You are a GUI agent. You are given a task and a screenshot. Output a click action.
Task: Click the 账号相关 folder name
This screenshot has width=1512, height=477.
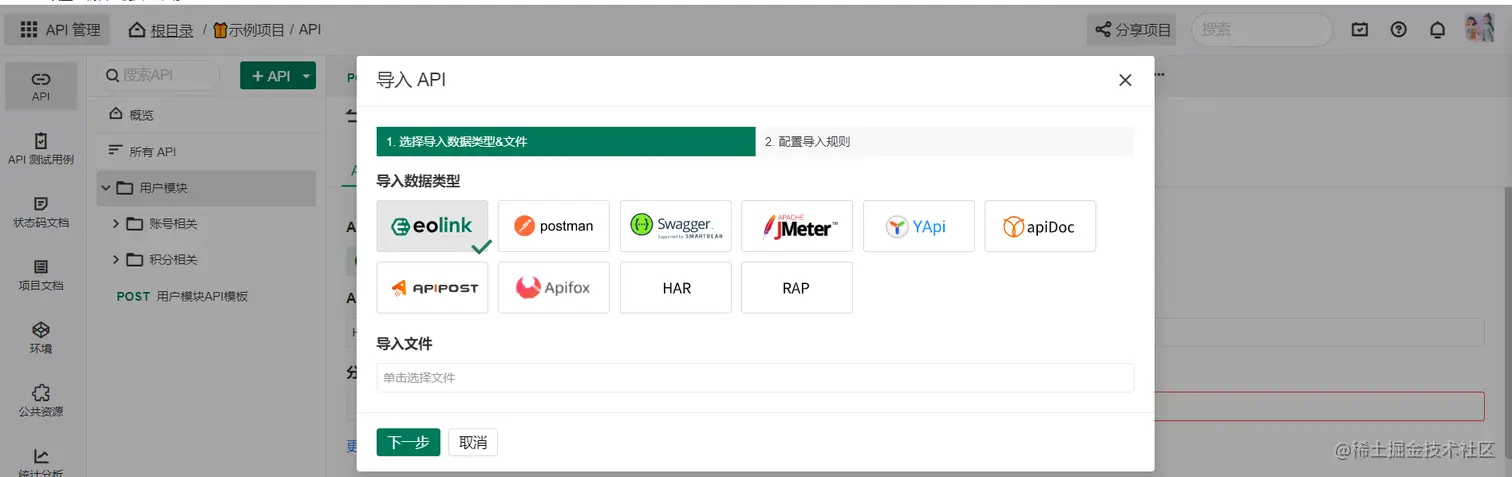(x=173, y=224)
